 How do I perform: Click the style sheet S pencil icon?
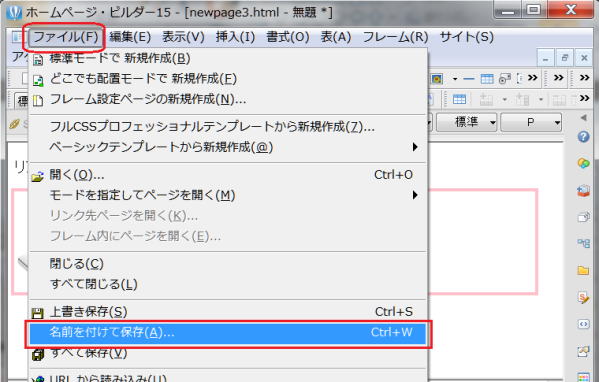click(583, 297)
